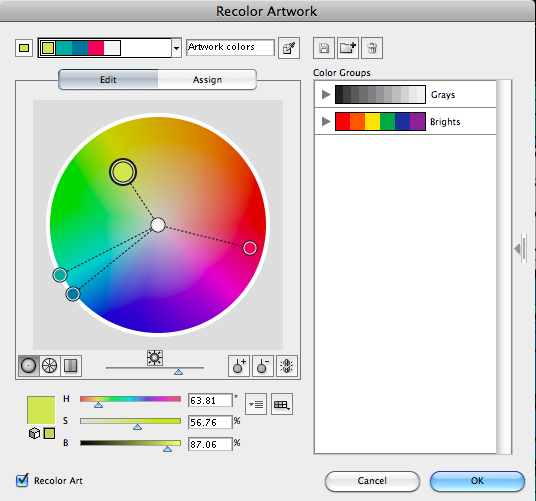This screenshot has height=501, width=536.
Task: Switch to the Assign tab
Action: (x=207, y=80)
